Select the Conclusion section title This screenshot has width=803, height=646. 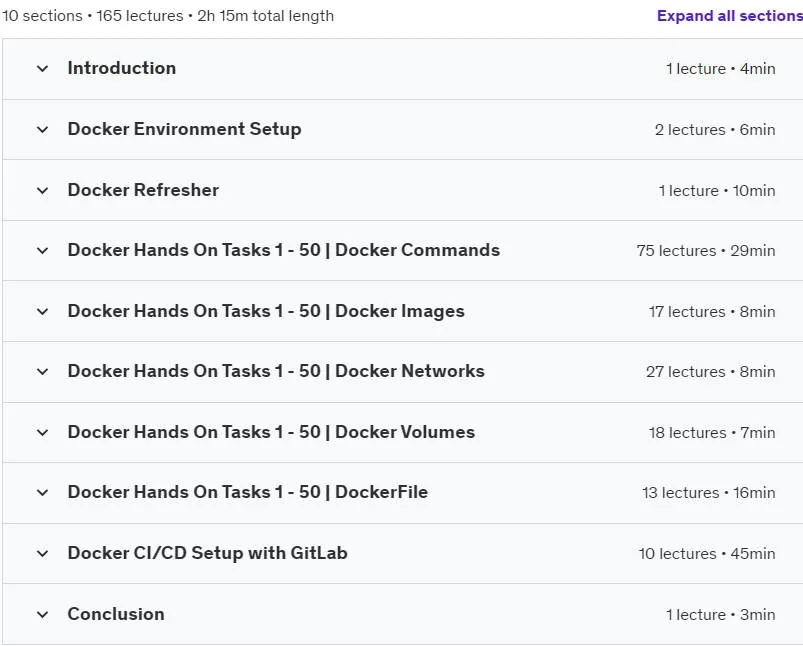pos(116,614)
